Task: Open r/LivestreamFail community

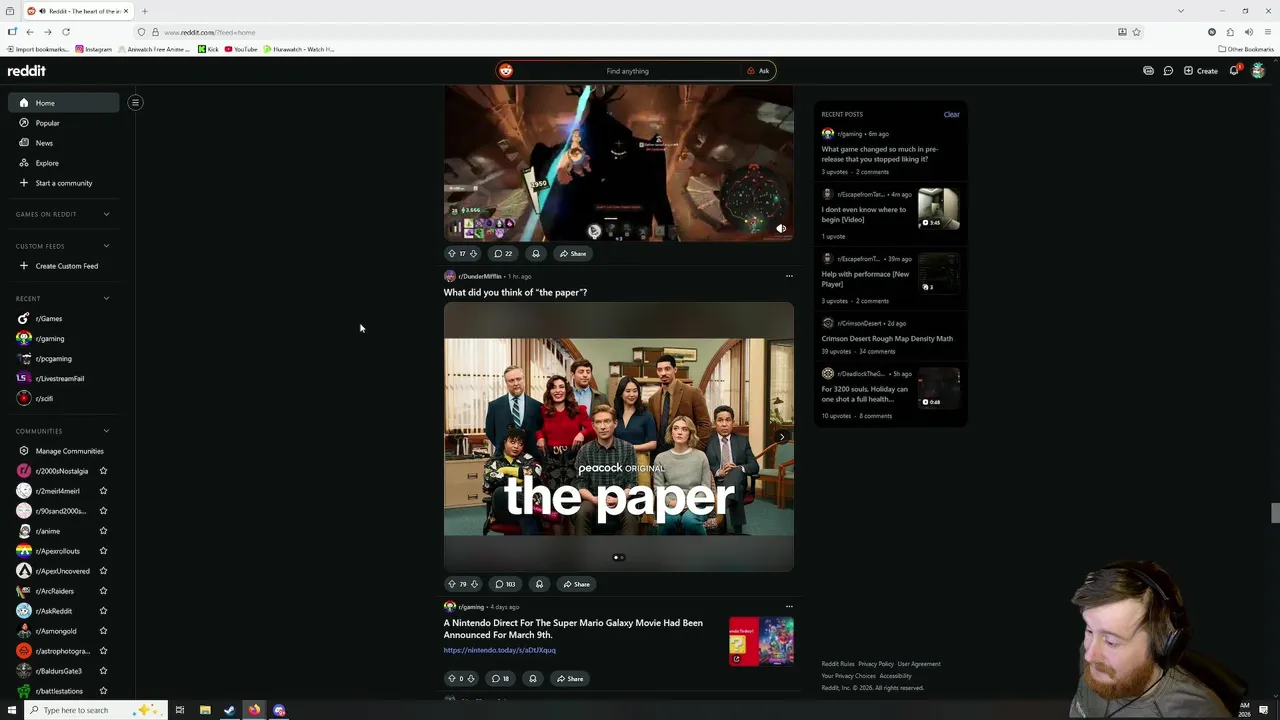Action: (x=59, y=378)
